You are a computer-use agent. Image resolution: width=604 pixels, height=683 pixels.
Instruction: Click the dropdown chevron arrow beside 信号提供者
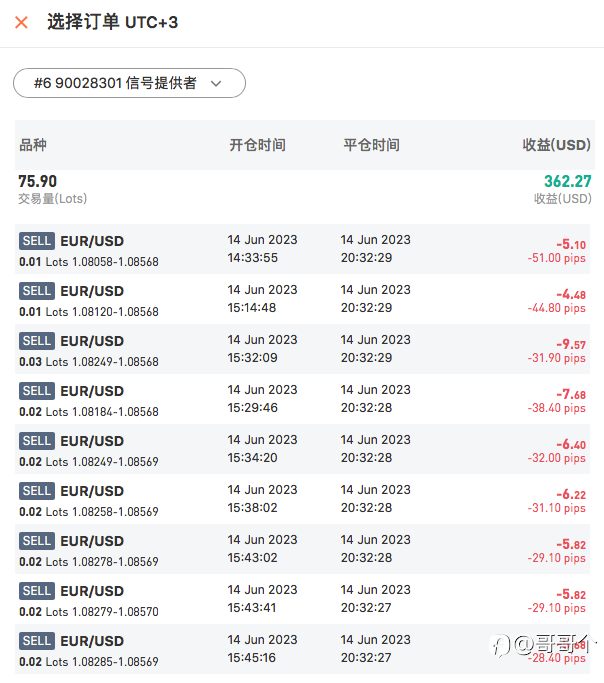(x=216, y=83)
